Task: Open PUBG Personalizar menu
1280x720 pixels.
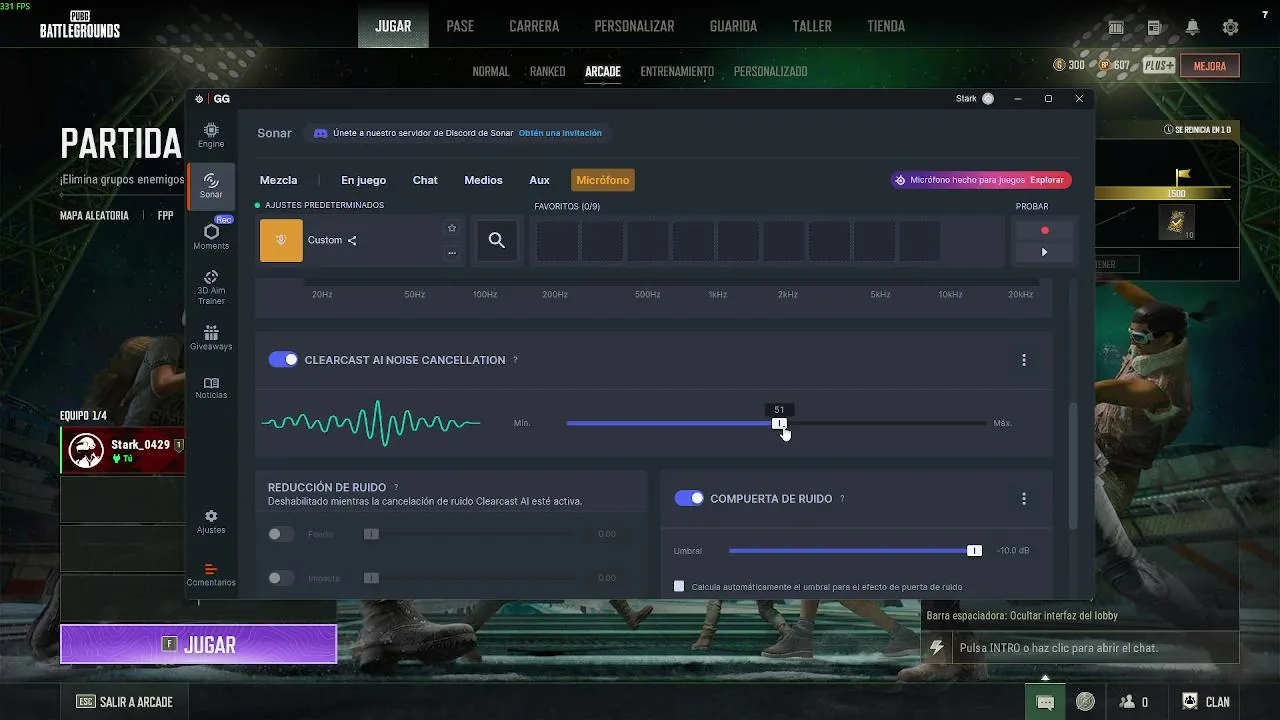Action: [634, 26]
